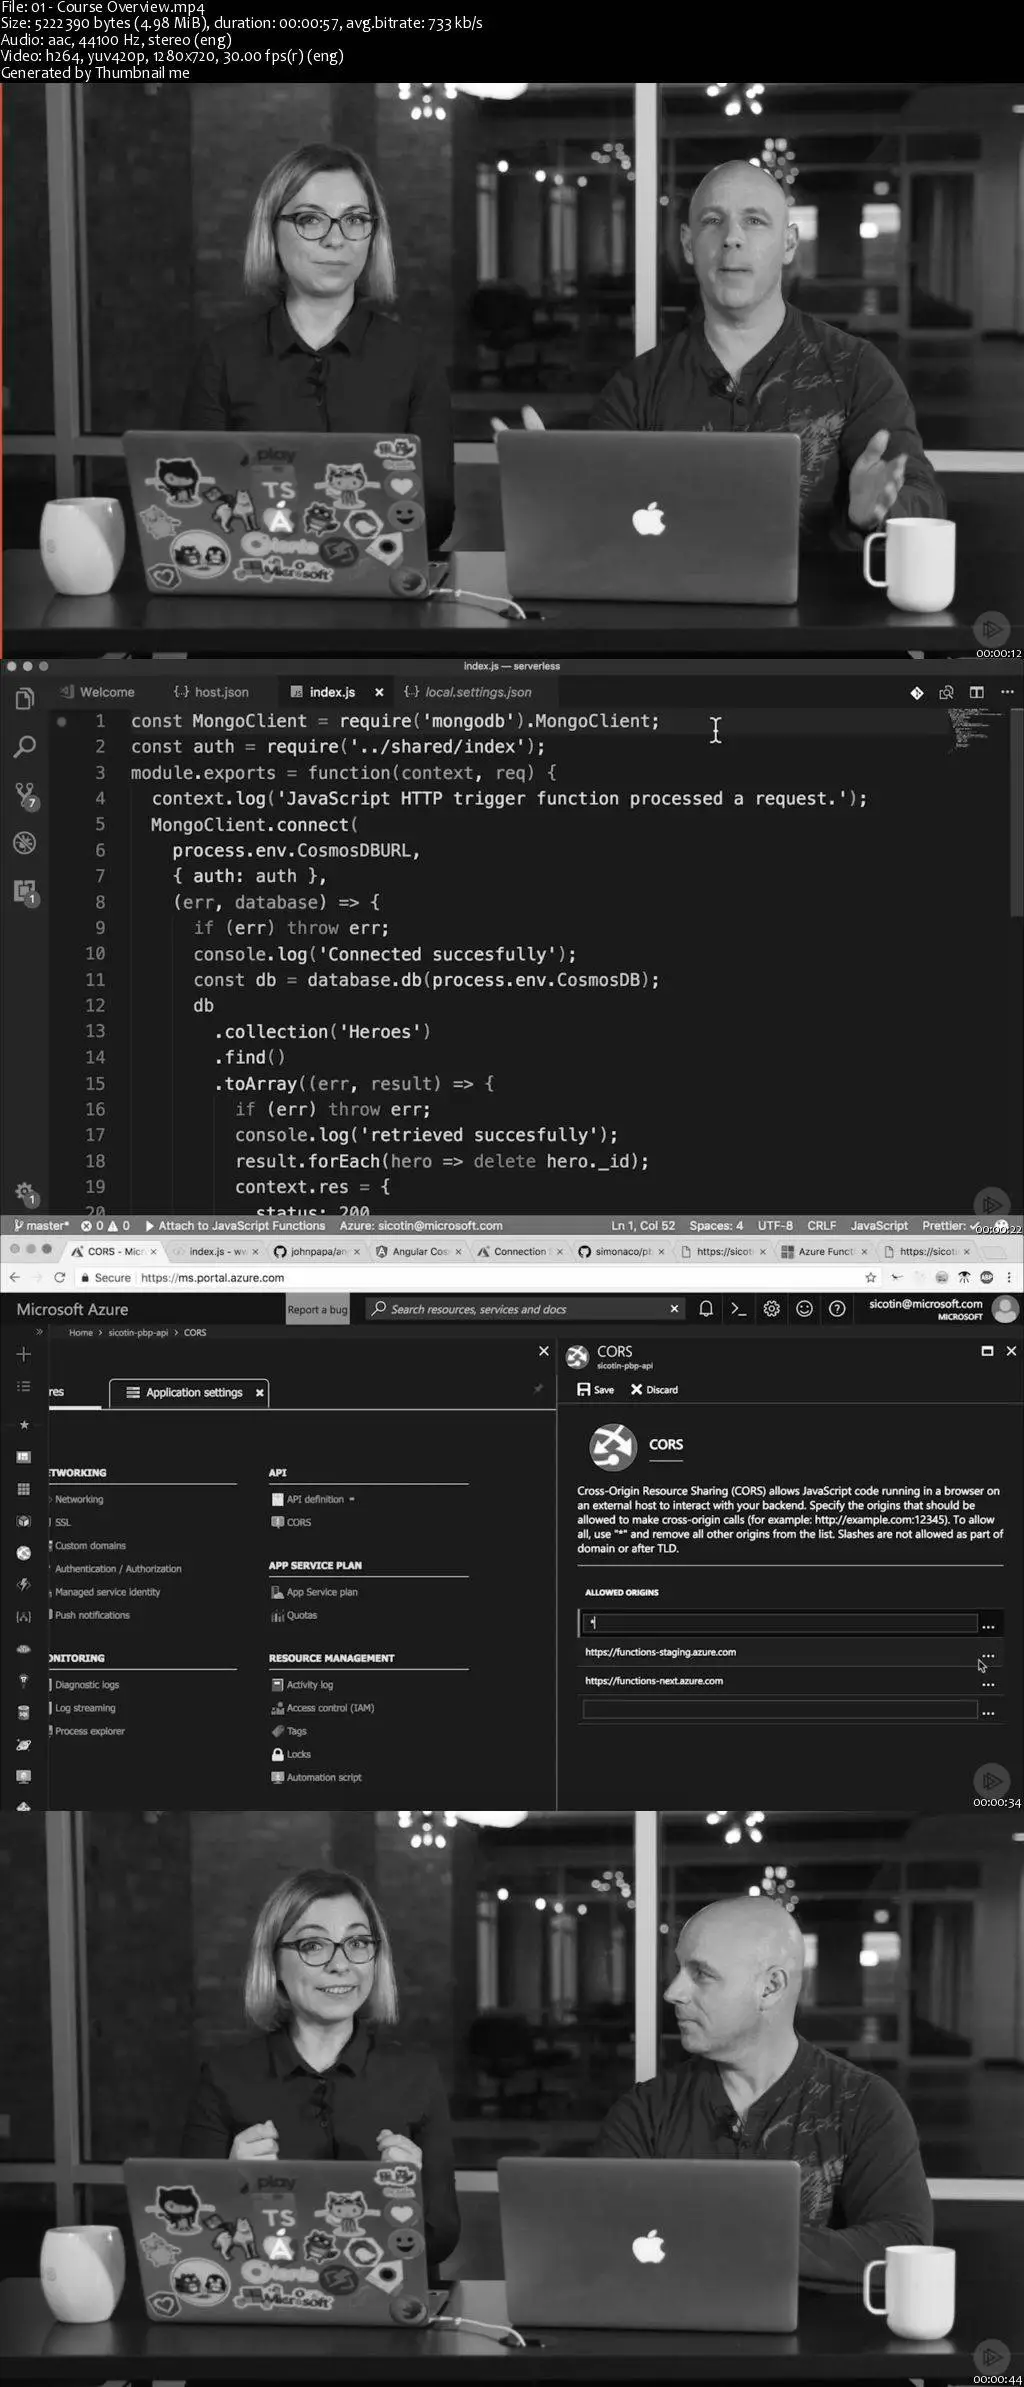The height and width of the screenshot is (2387, 1024).
Task: Expand the Azure left navigation menu
Action: [40, 1332]
